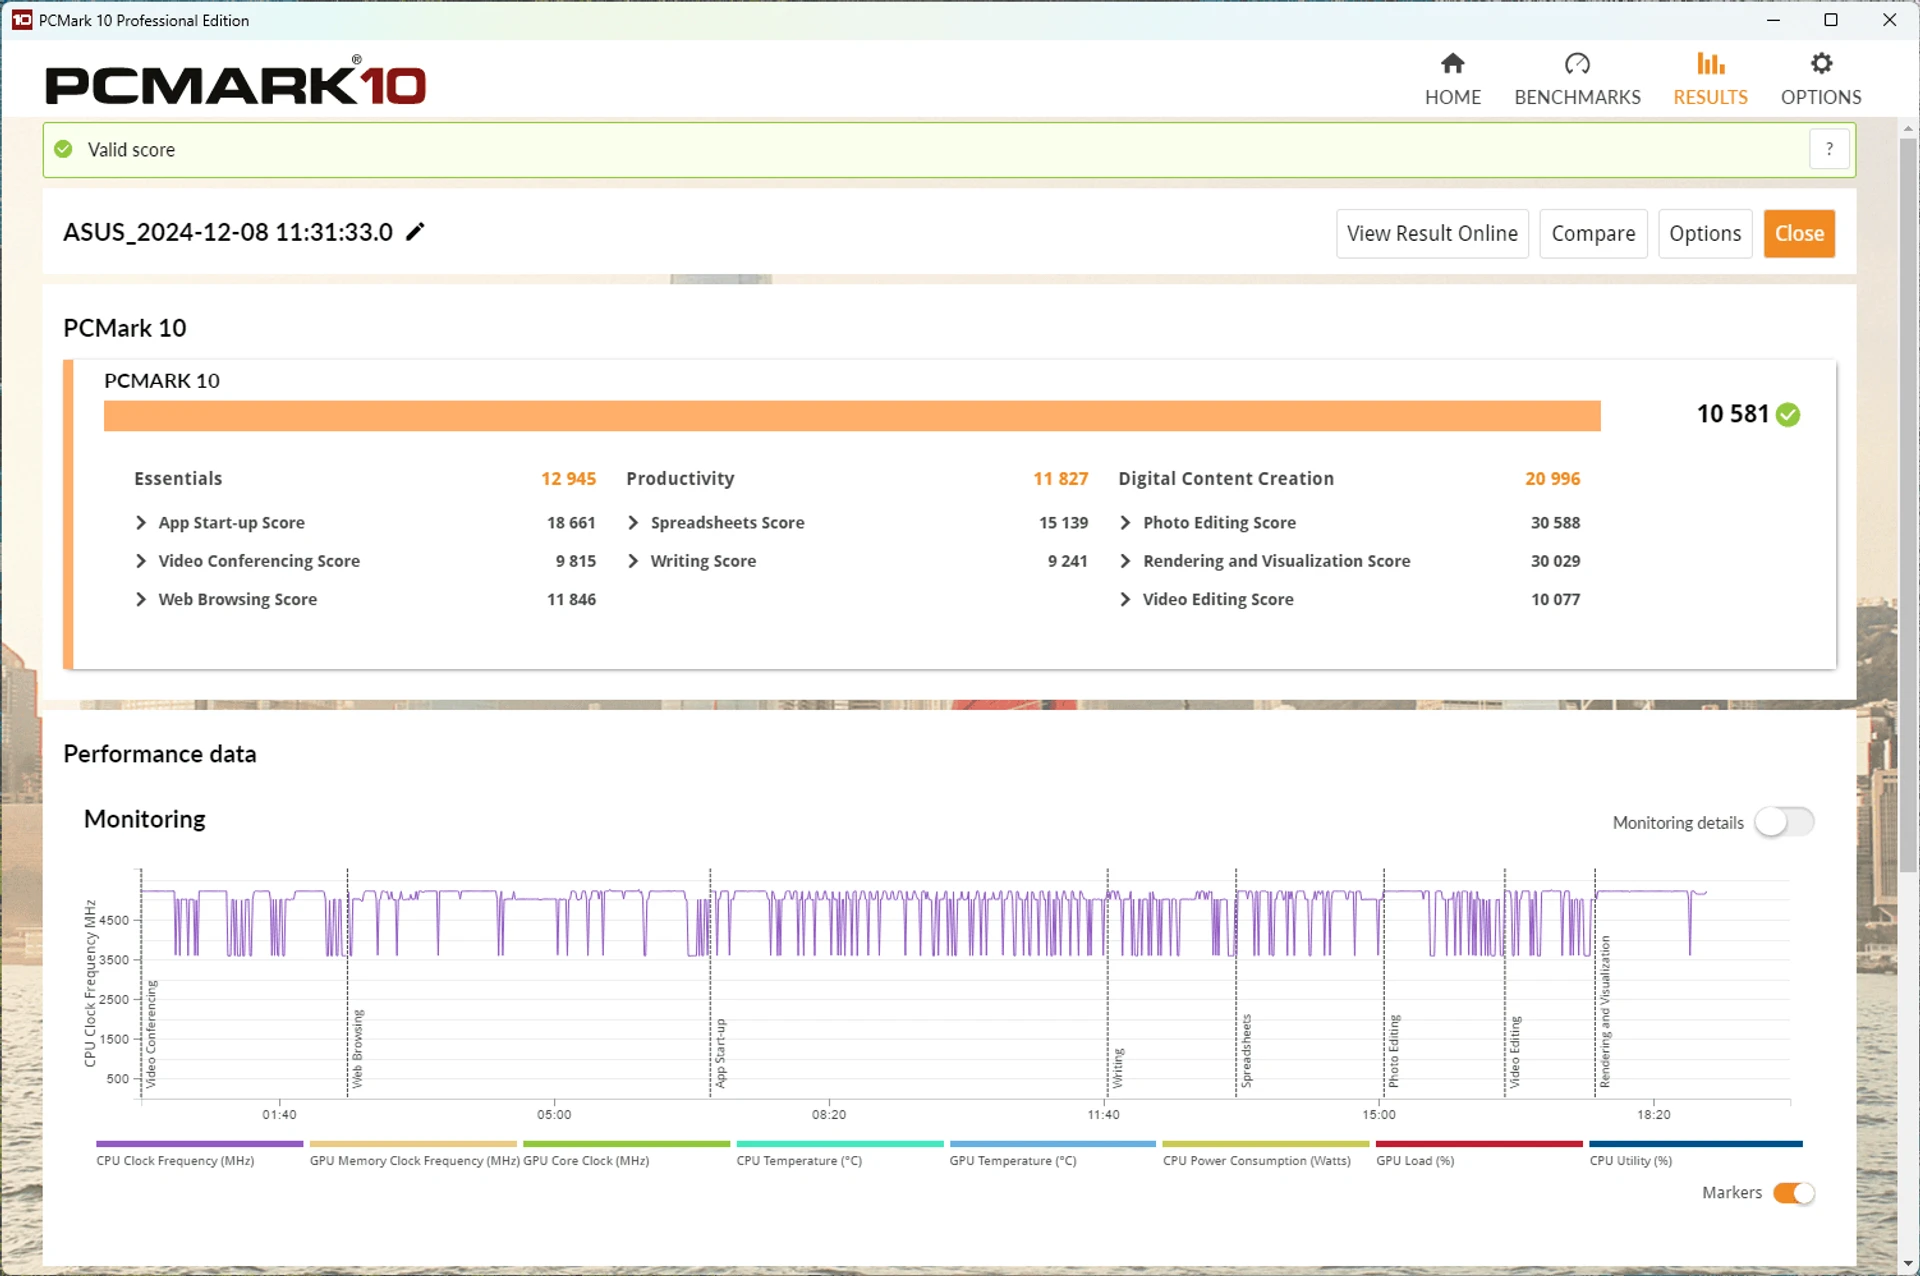Click the Writing marker on chart
The width and height of the screenshot is (1920, 1276).
1118,1068
